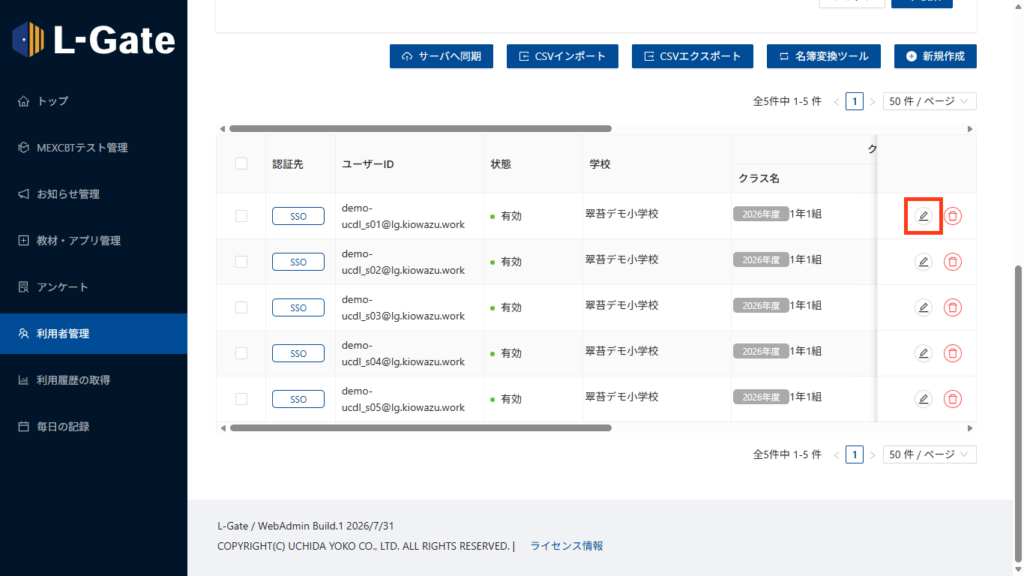
Task: Click the right arrow of top table scrollbar
Action: point(970,129)
